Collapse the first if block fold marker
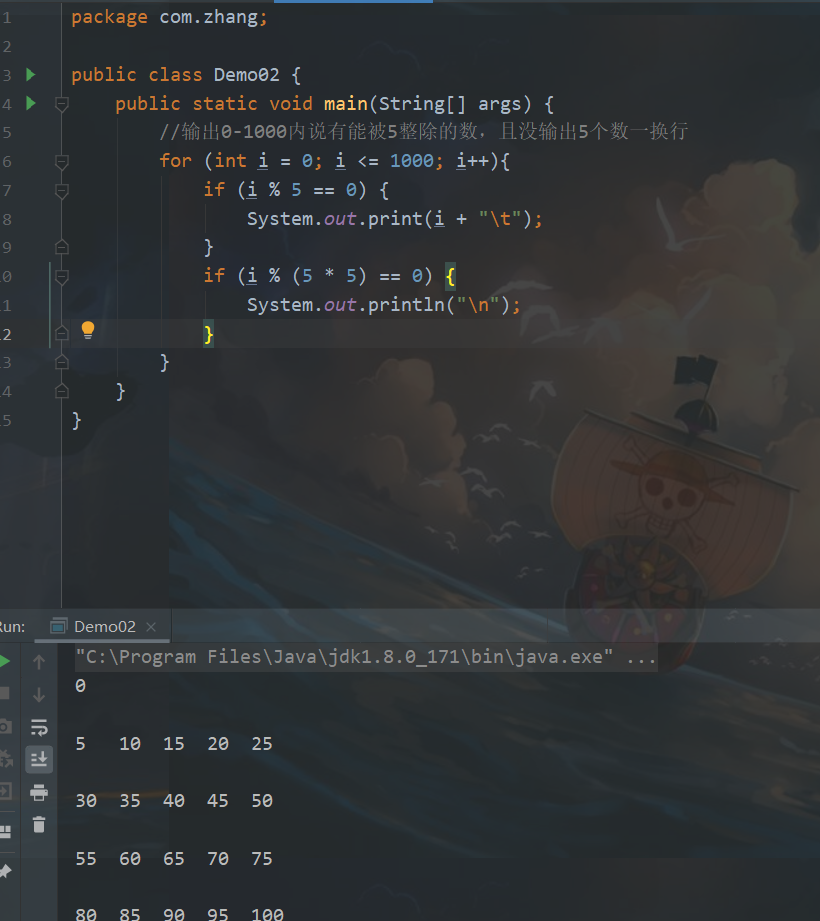The height and width of the screenshot is (921, 820). coord(62,190)
